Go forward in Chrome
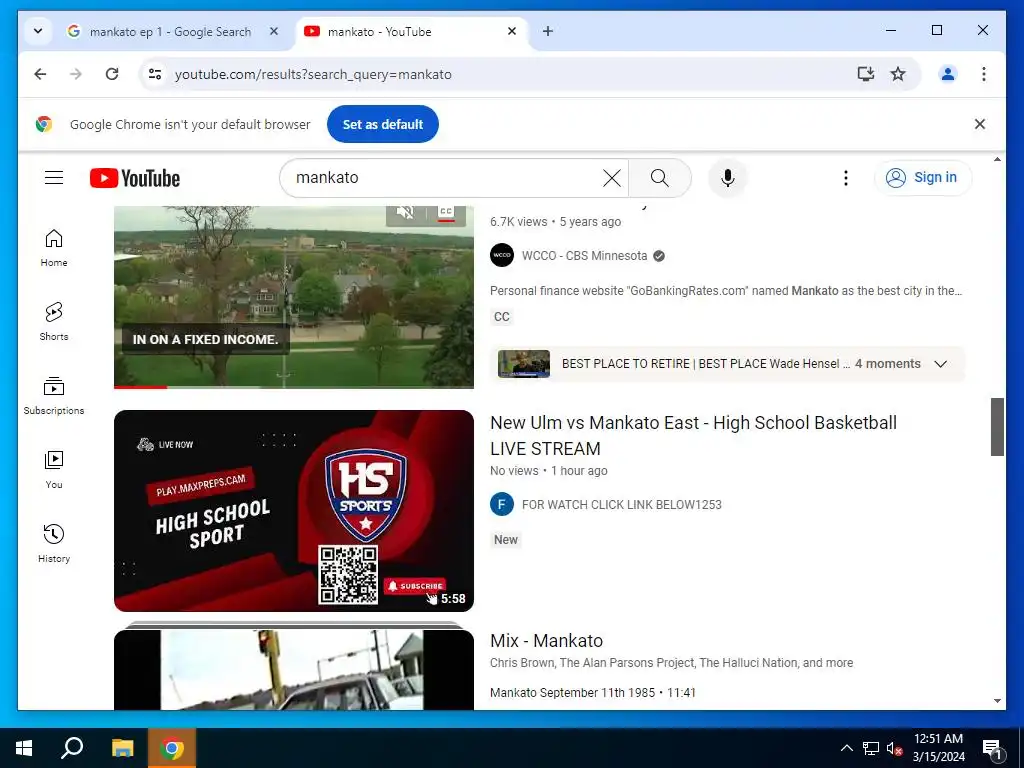The width and height of the screenshot is (1024, 768). 76,74
